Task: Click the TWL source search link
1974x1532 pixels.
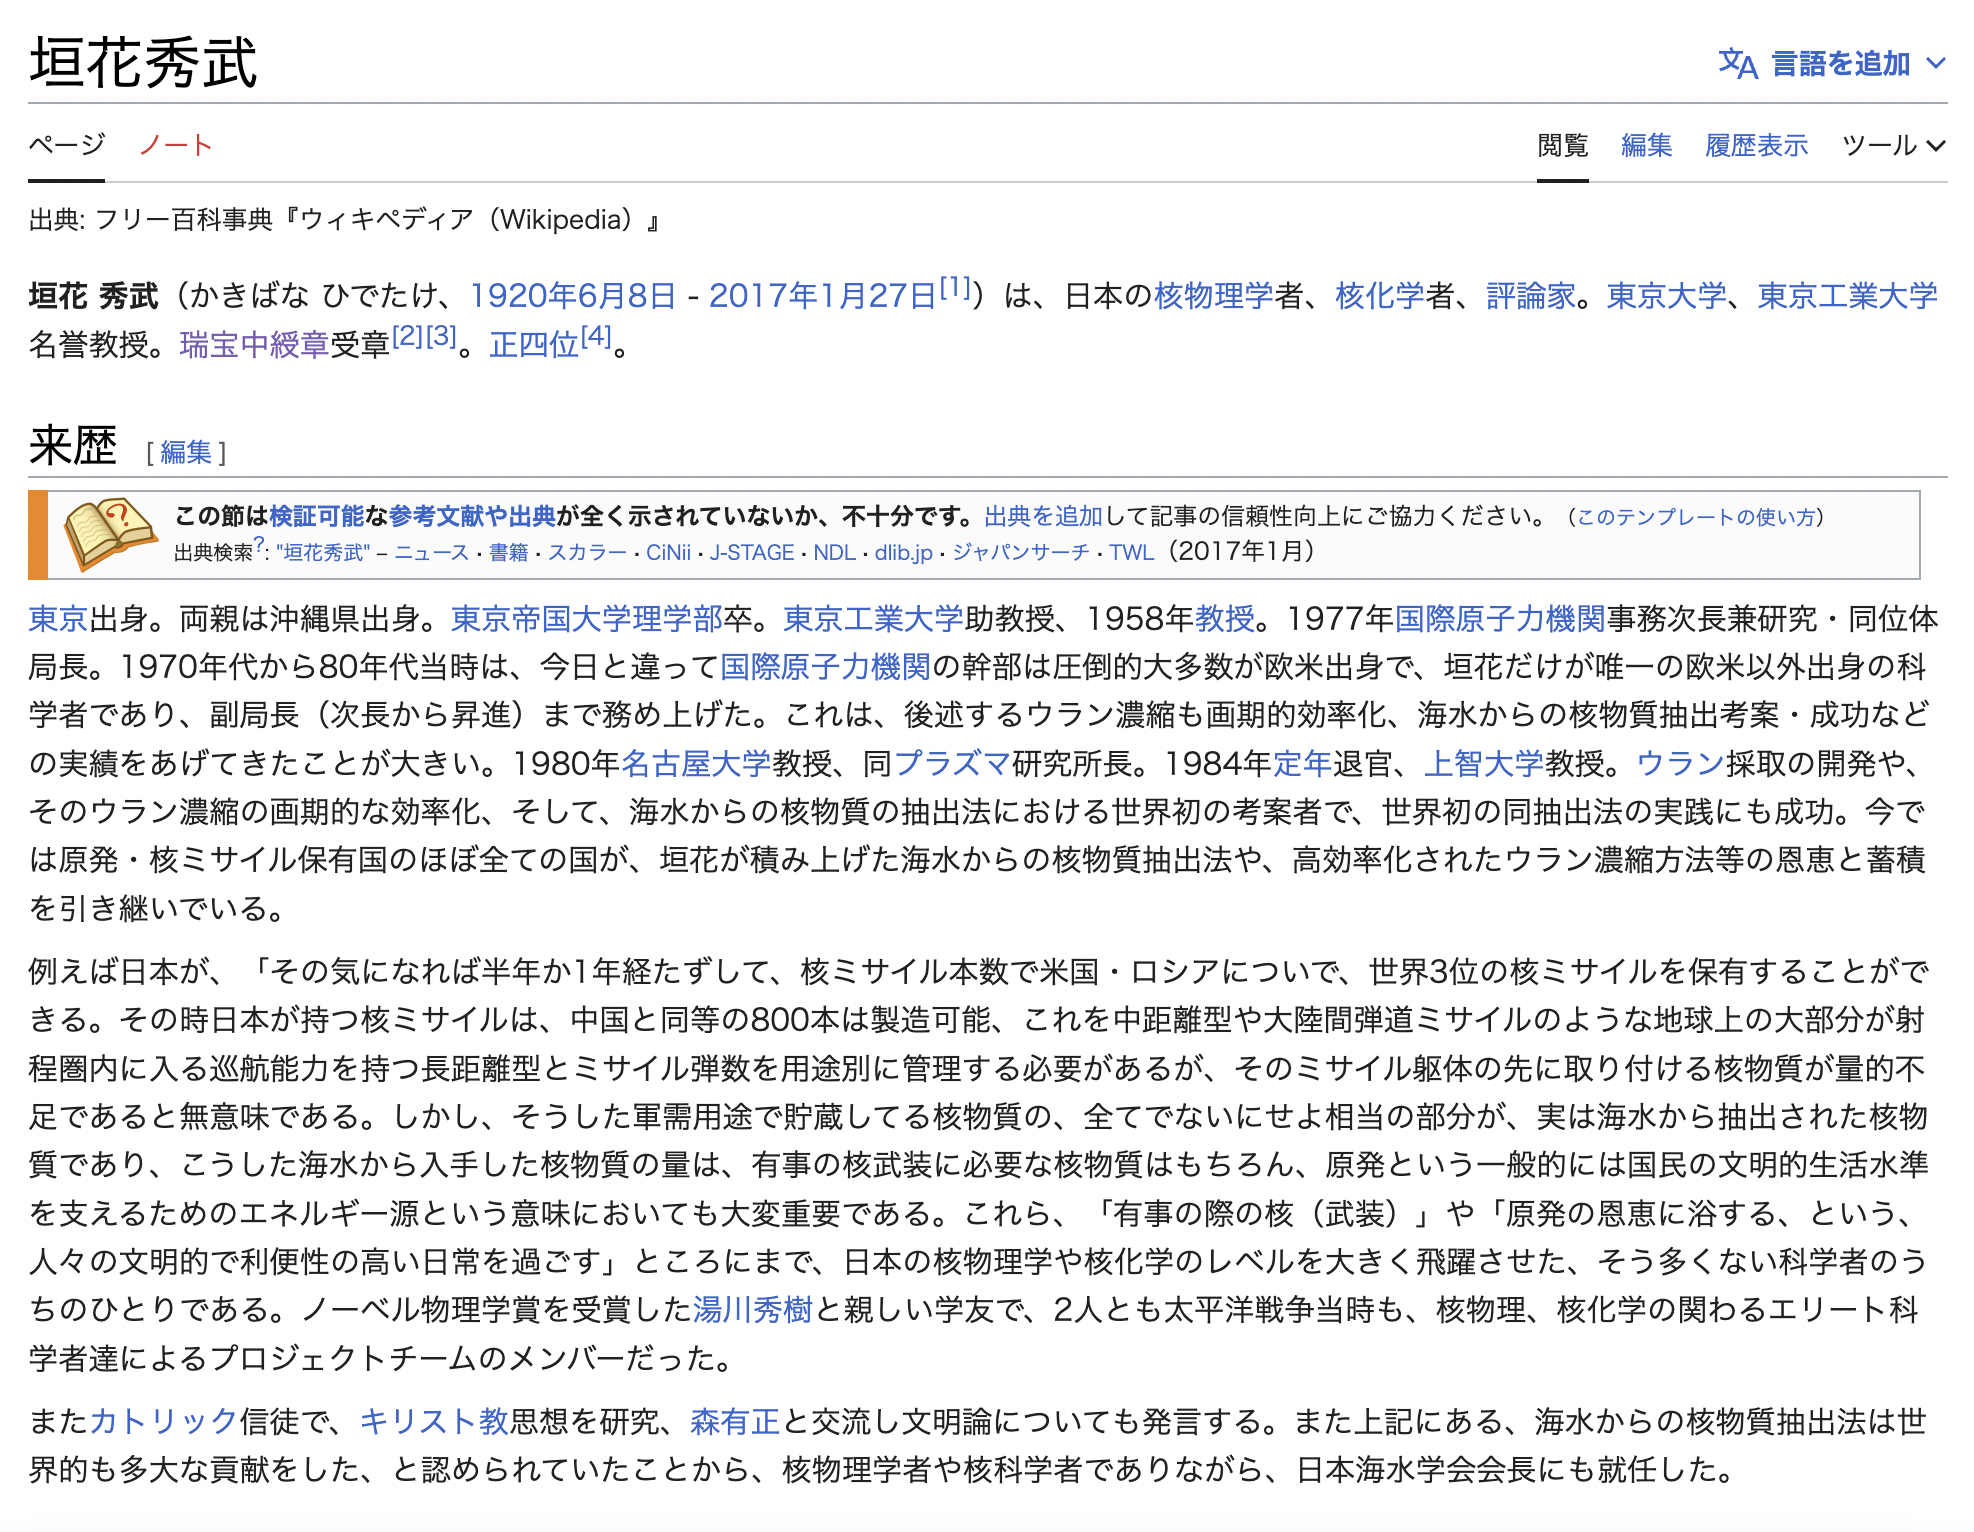Action: pos(1131,553)
